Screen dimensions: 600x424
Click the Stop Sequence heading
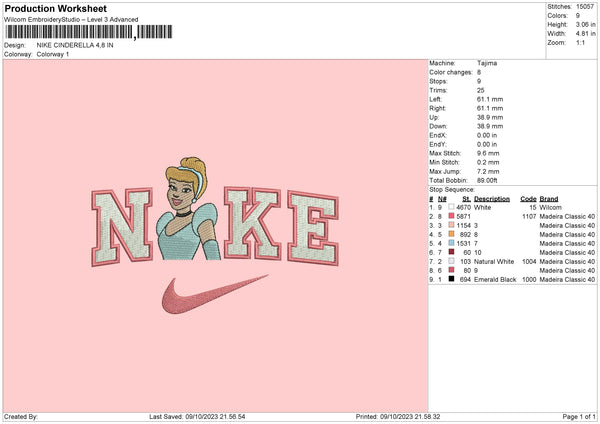tap(452, 190)
